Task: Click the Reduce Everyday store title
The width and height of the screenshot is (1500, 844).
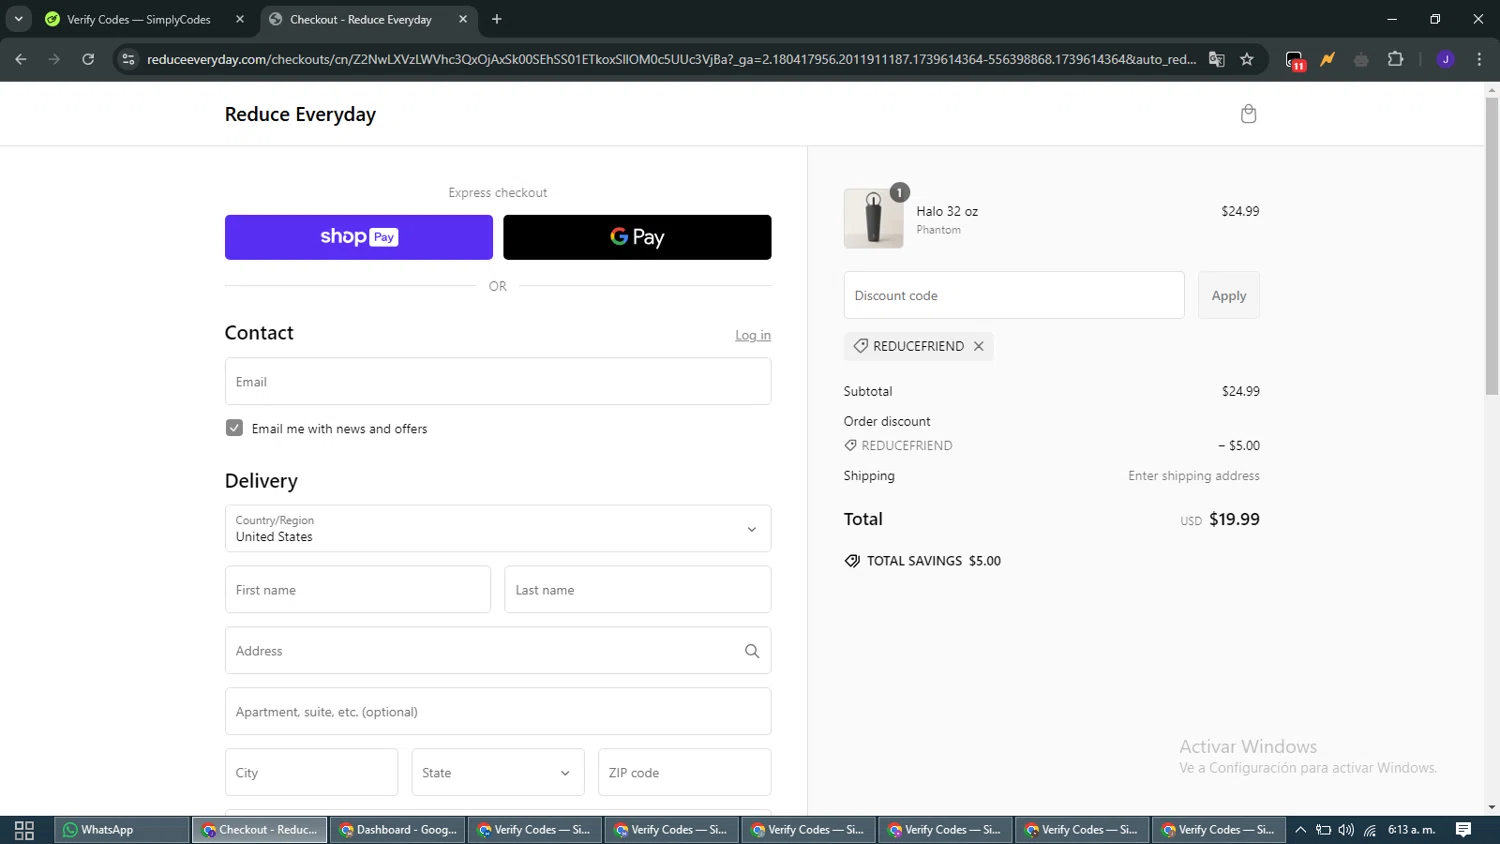Action: click(300, 114)
